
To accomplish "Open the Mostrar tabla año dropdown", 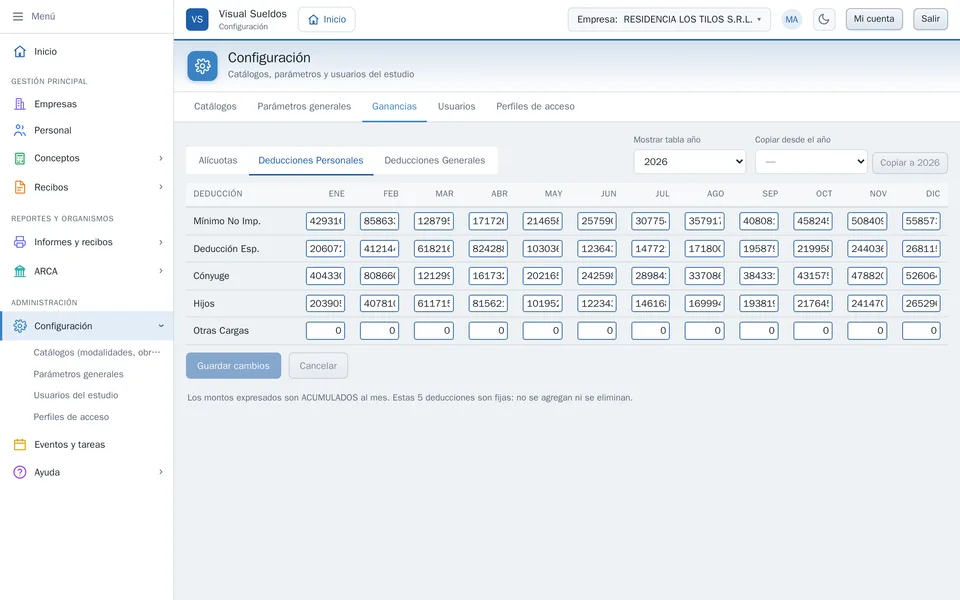I will (x=689, y=162).
